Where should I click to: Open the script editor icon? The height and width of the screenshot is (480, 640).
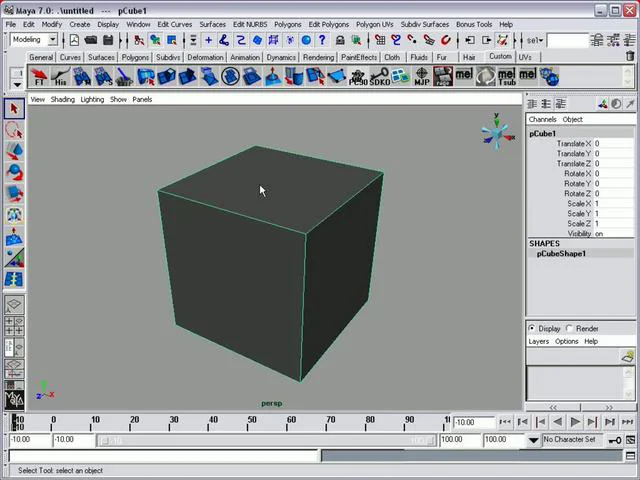click(630, 456)
